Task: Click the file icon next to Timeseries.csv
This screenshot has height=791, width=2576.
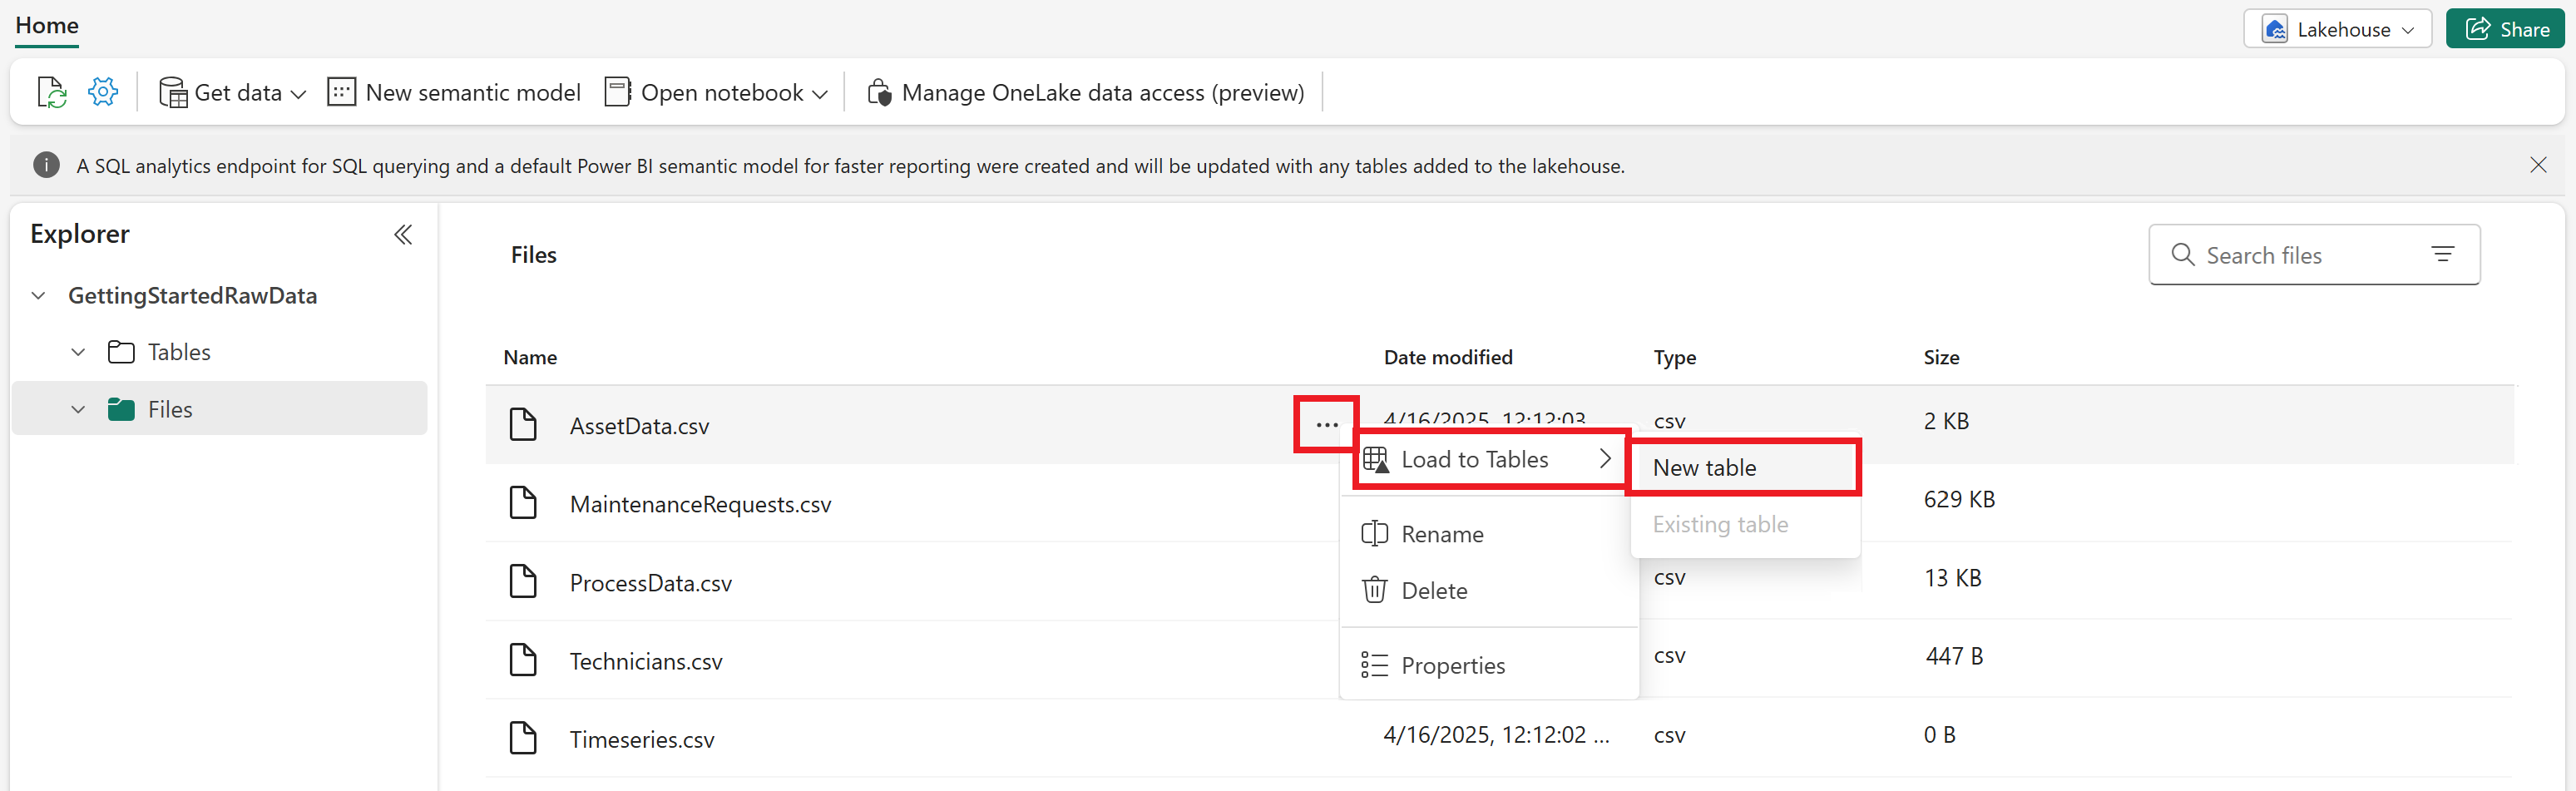Action: (x=523, y=738)
